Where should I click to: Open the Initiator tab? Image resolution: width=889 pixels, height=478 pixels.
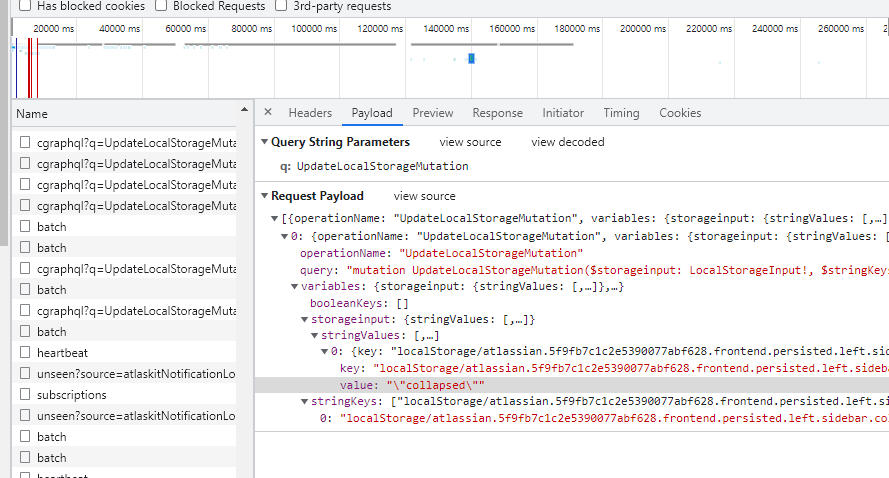(x=563, y=113)
